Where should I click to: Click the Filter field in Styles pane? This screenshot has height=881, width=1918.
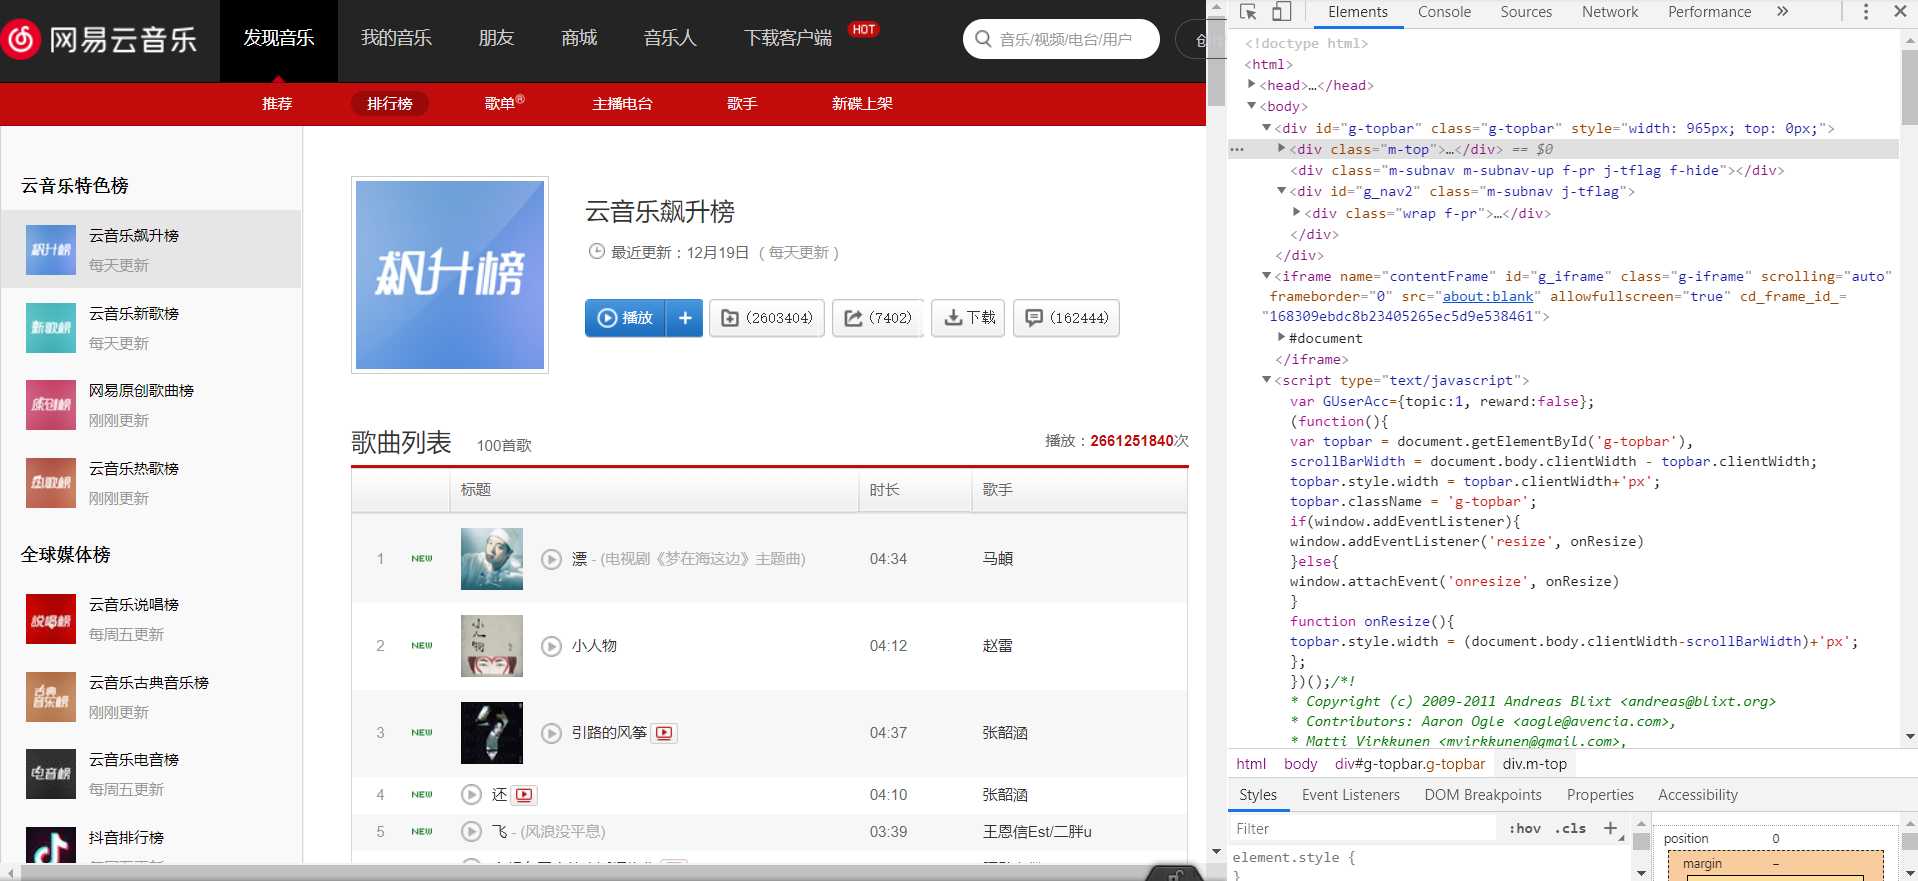click(x=1362, y=829)
